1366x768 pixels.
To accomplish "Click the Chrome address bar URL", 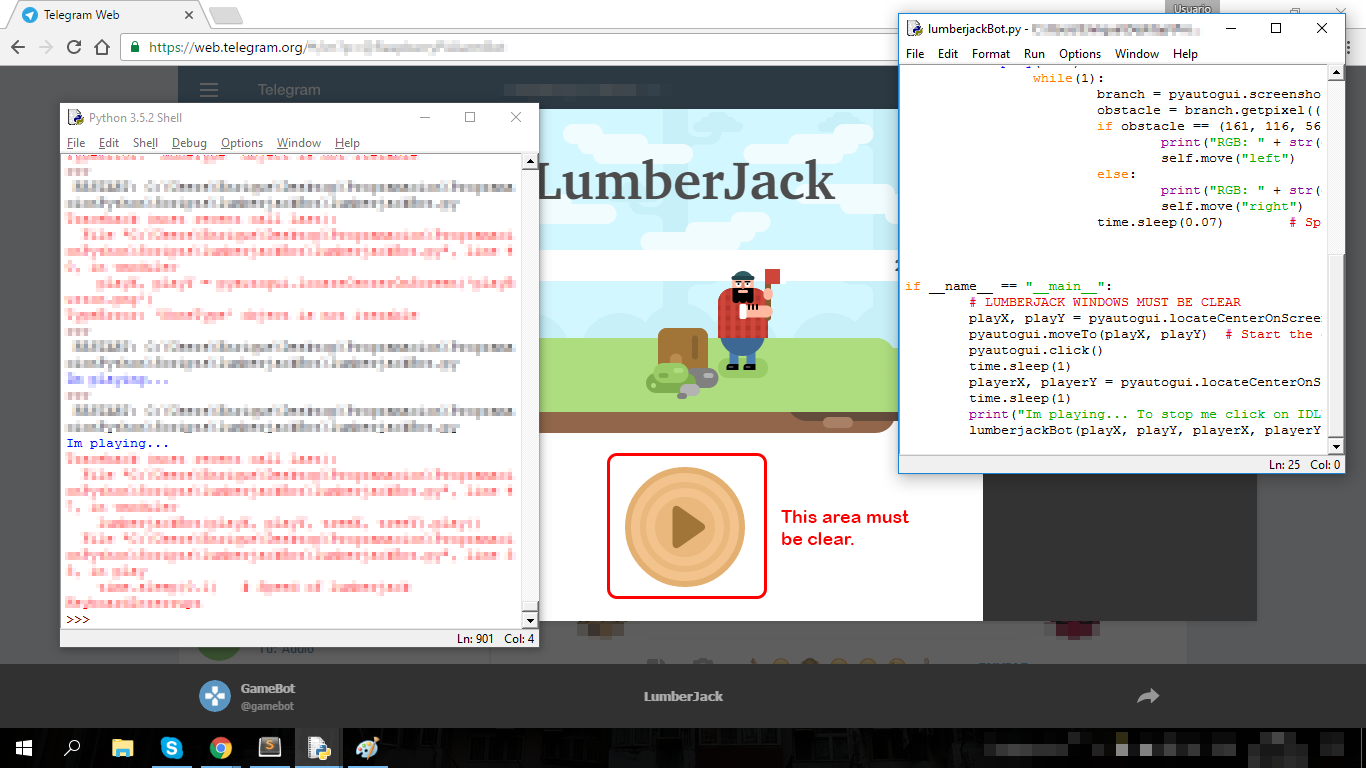I will pyautogui.click(x=326, y=47).
